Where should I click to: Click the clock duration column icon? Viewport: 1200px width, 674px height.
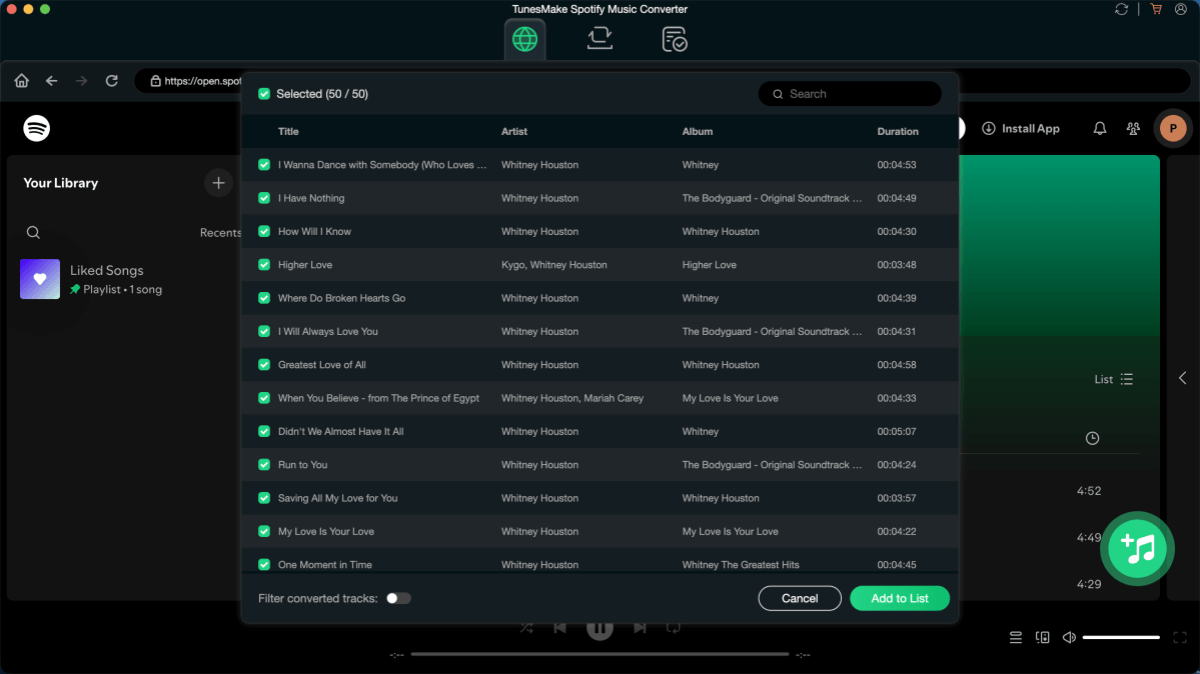[1092, 438]
